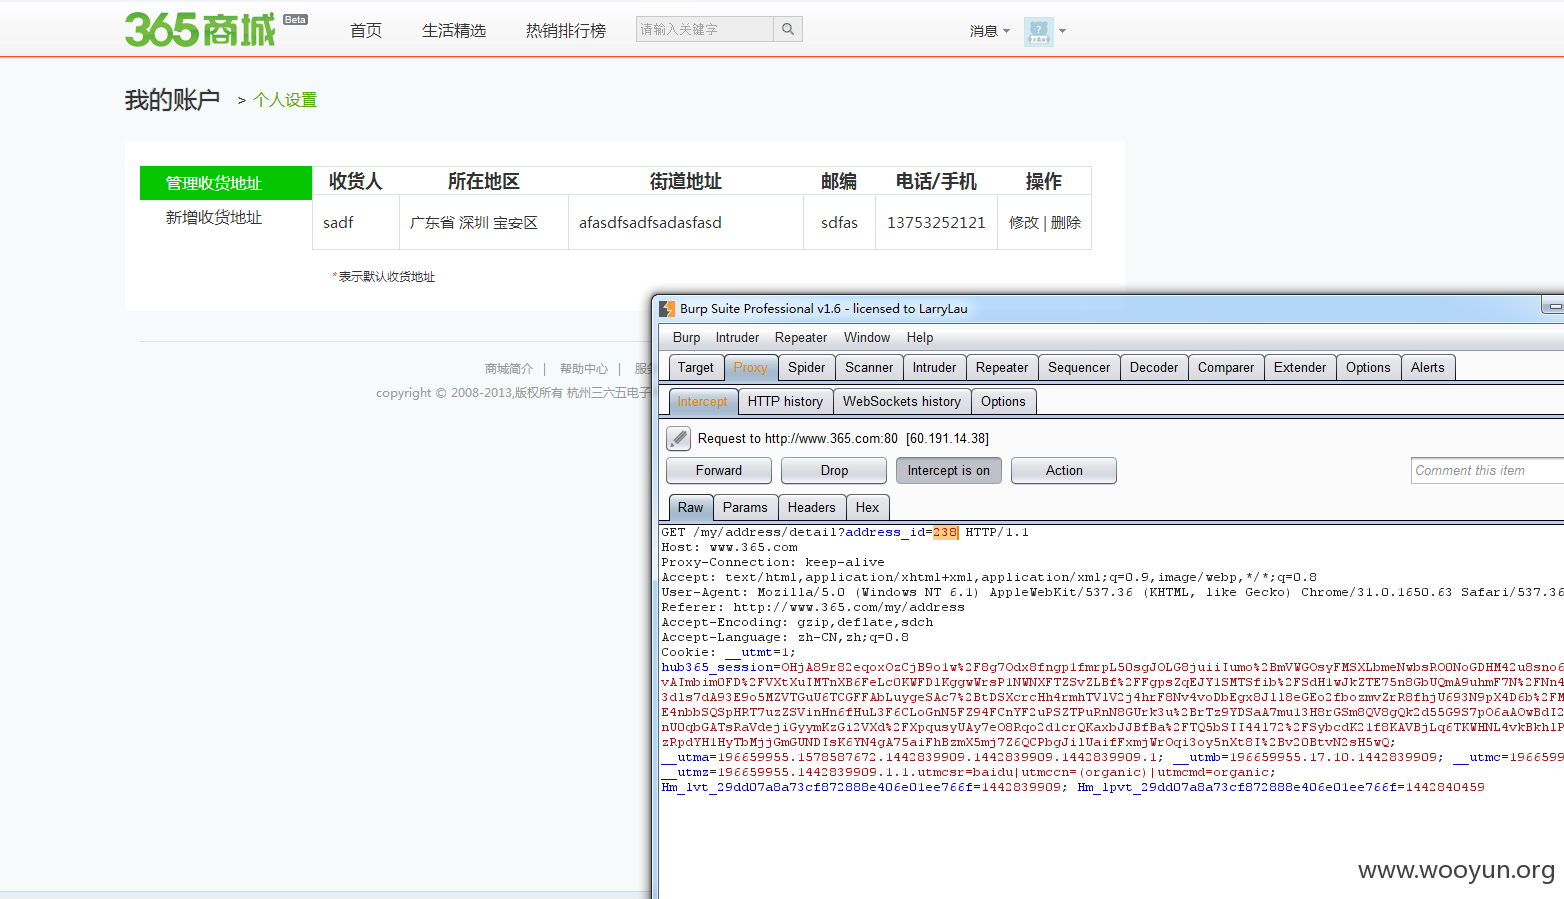Select the Intercept sub-tab
This screenshot has height=899, width=1564.
[702, 402]
